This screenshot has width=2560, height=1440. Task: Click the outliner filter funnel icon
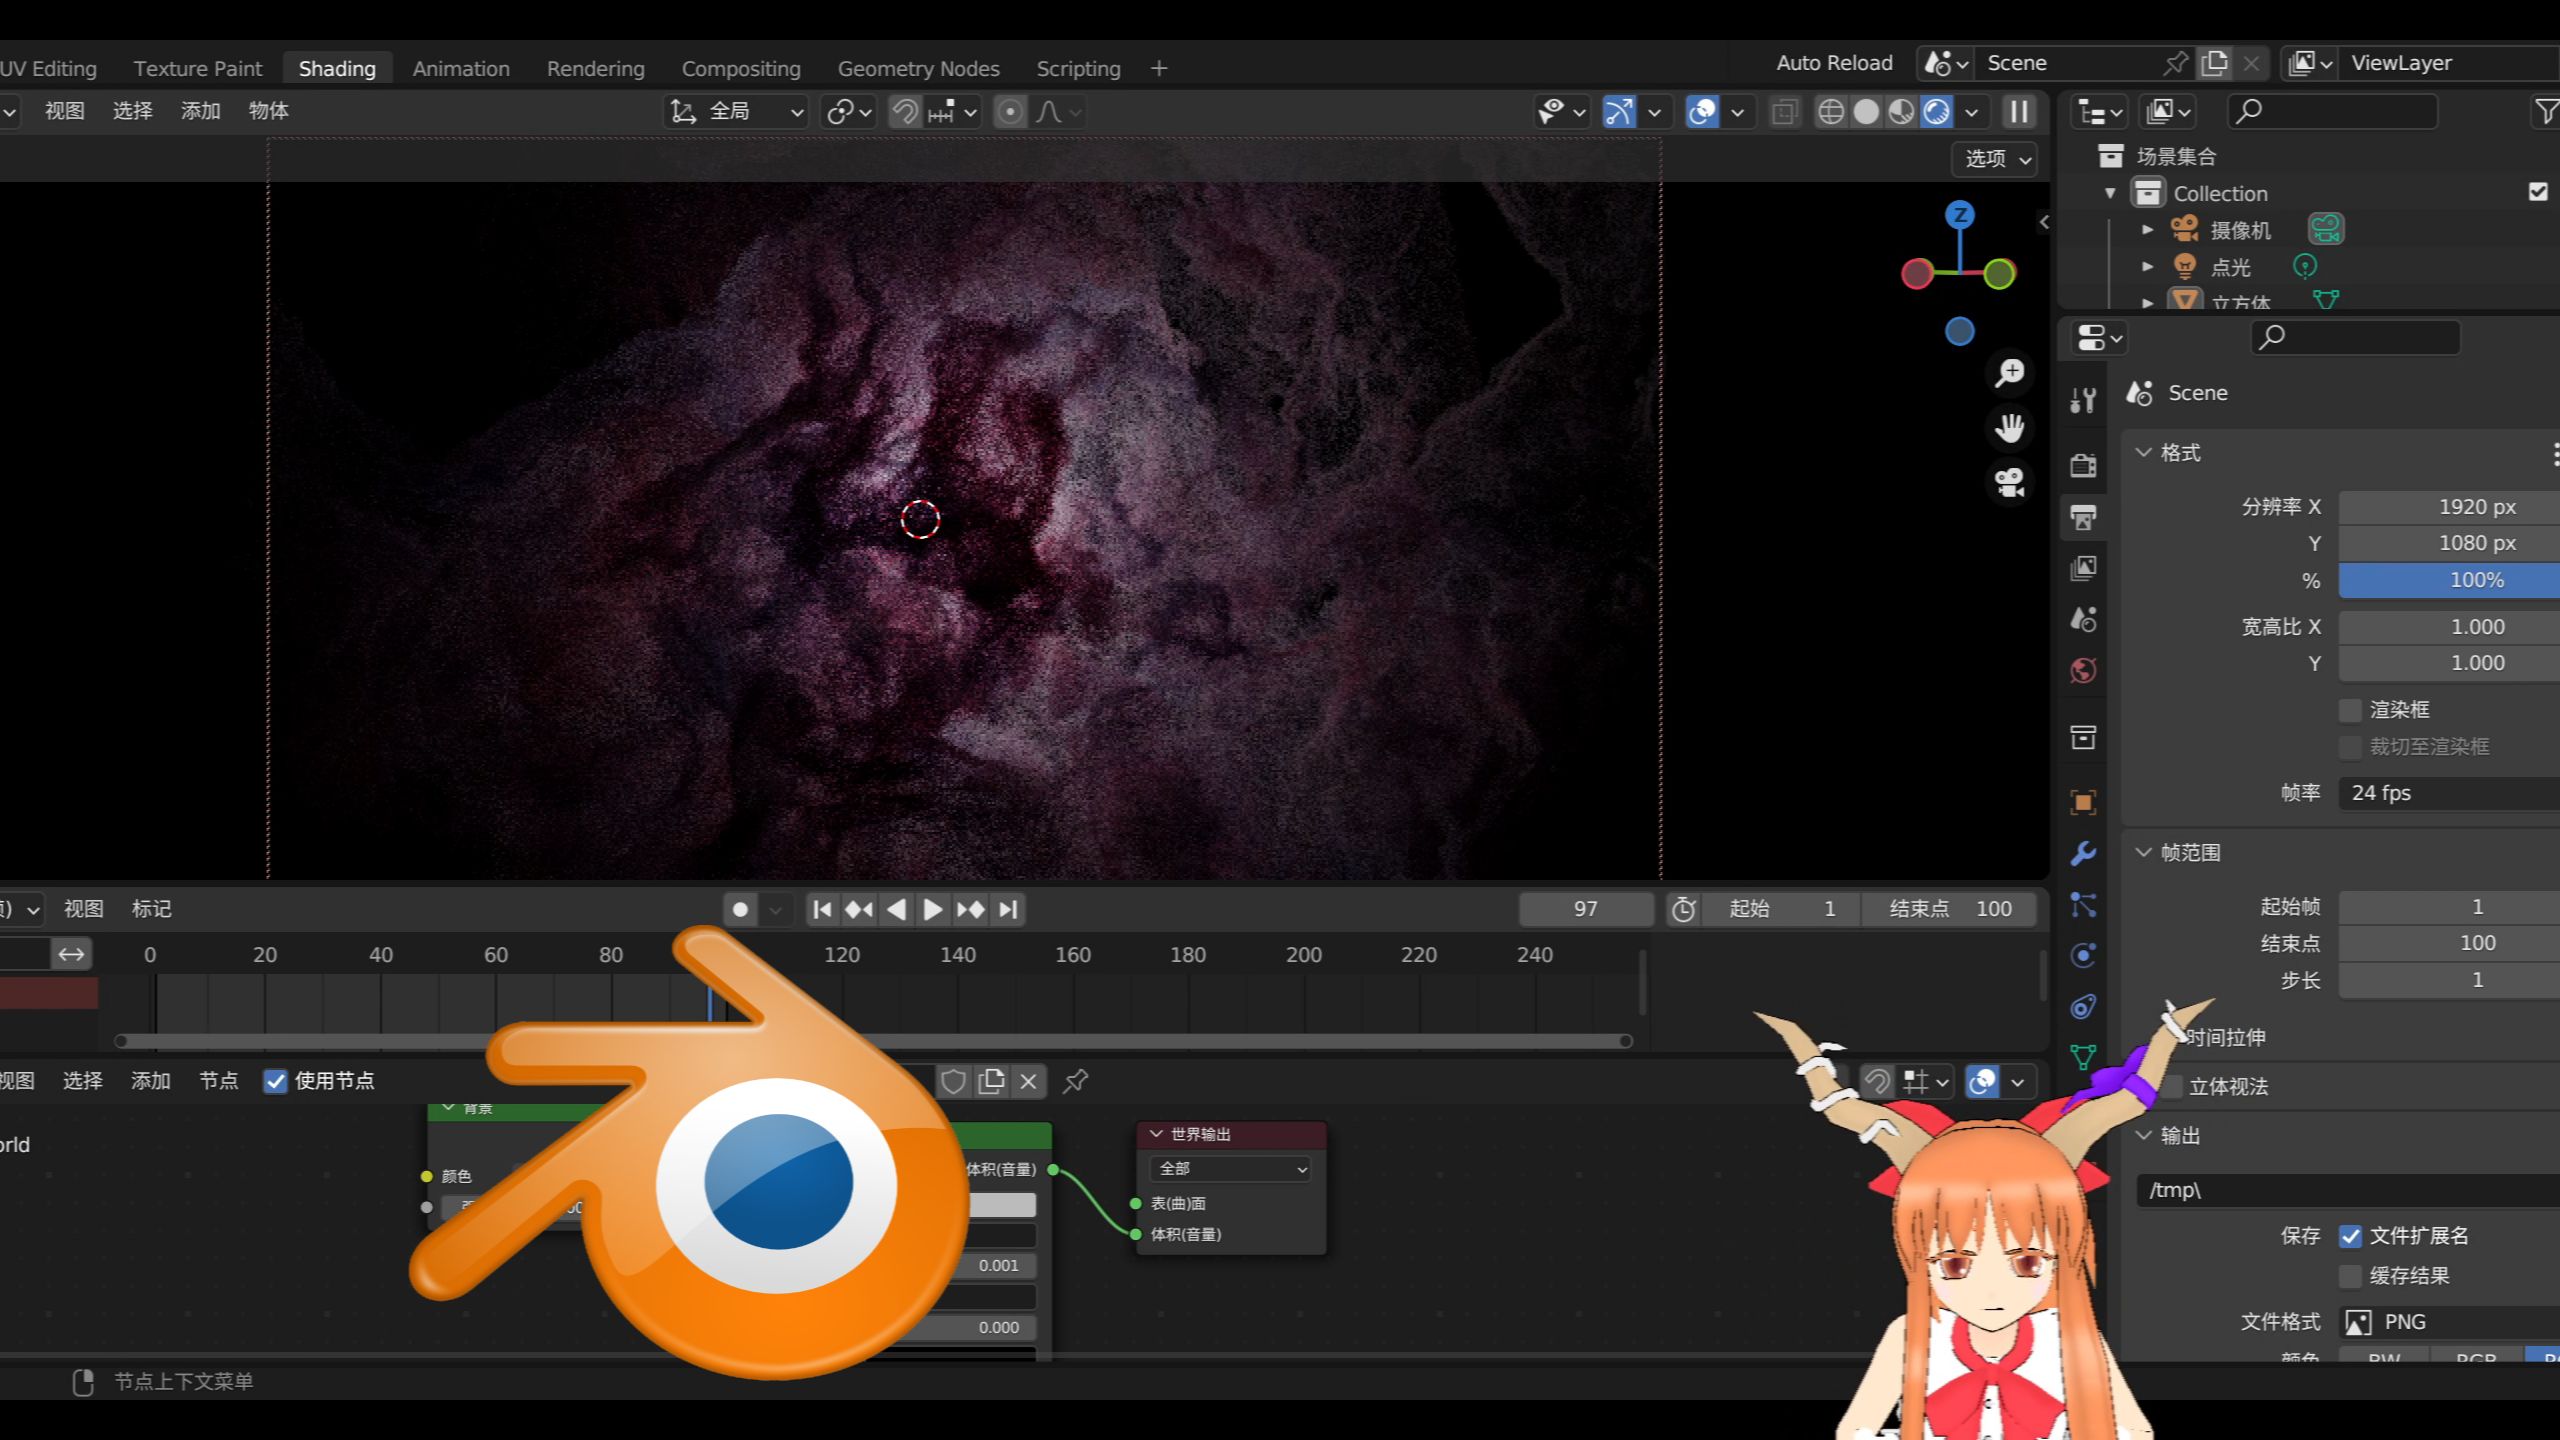pyautogui.click(x=2546, y=112)
